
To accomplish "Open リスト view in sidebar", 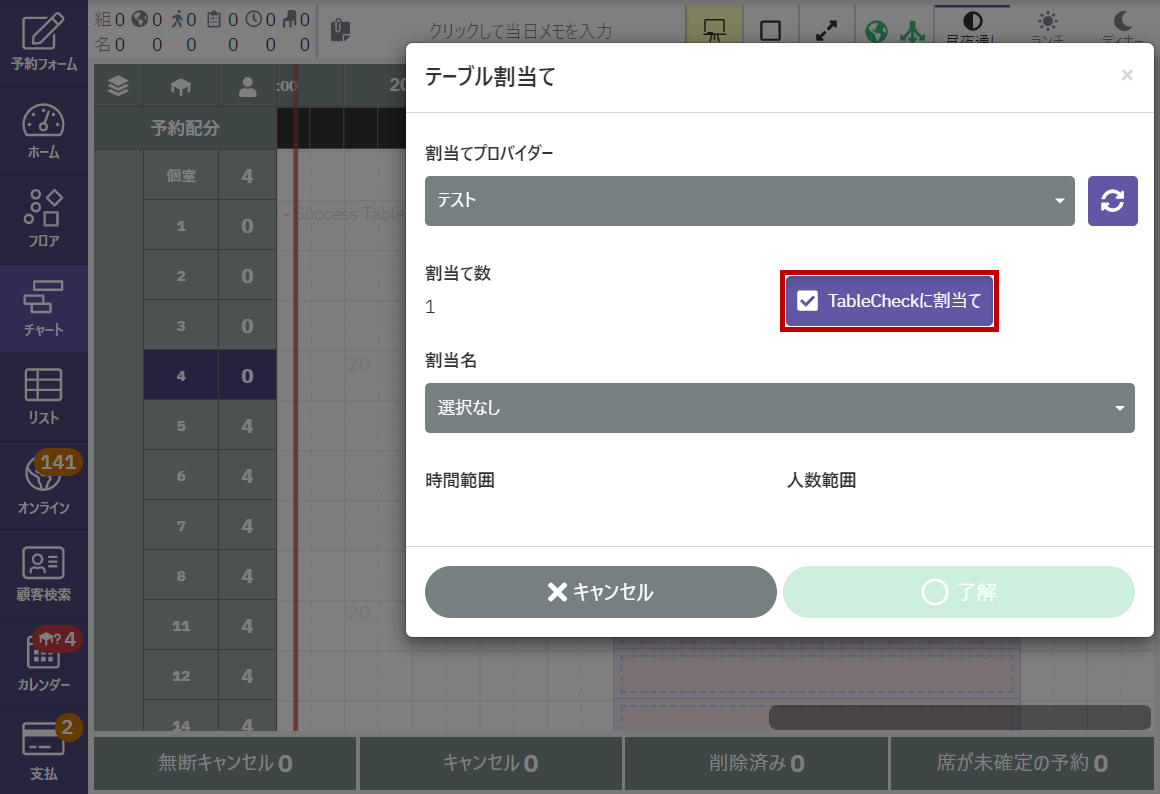I will click(x=43, y=396).
